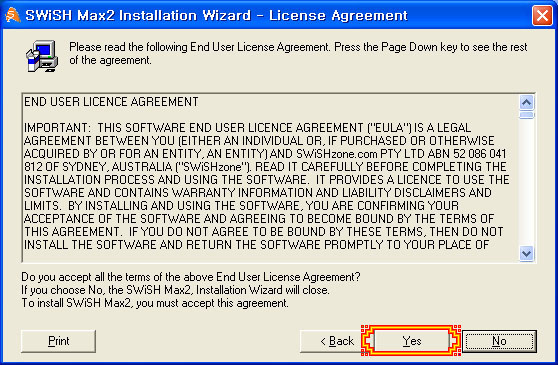The height and width of the screenshot is (365, 558).
Task: Close the installation wizard window
Action: click(x=542, y=16)
